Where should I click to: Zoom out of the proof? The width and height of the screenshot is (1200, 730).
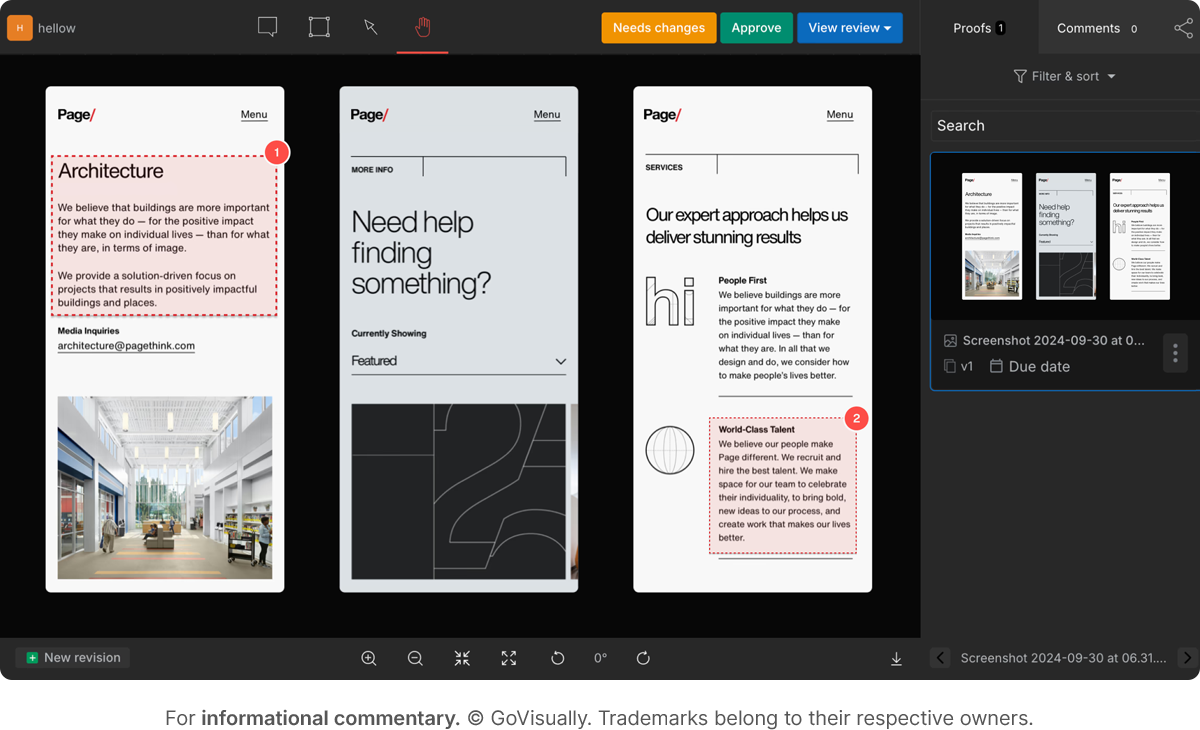point(415,658)
